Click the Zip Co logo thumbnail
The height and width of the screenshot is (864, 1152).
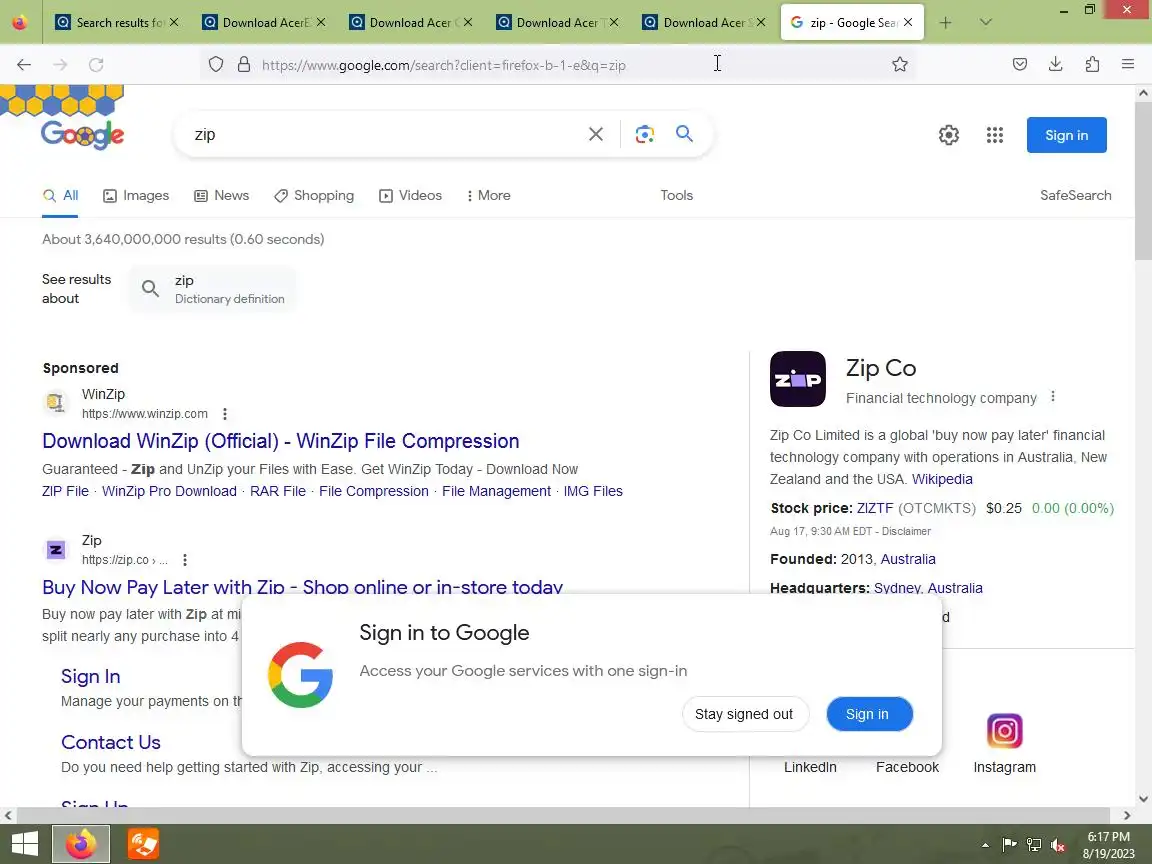point(798,379)
